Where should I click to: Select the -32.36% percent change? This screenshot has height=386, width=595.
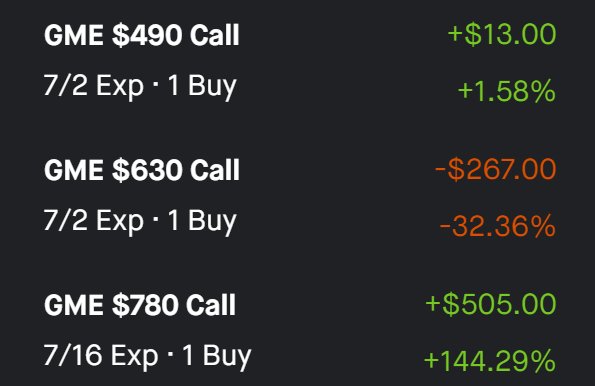497,226
